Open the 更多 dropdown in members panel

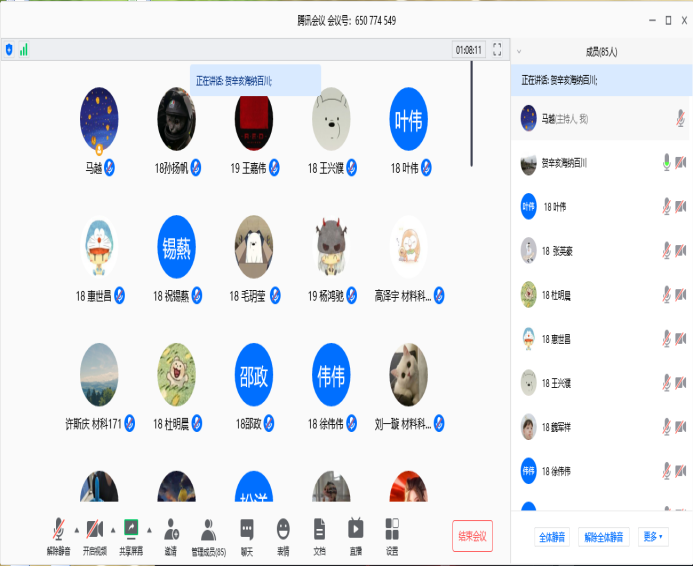(652, 537)
